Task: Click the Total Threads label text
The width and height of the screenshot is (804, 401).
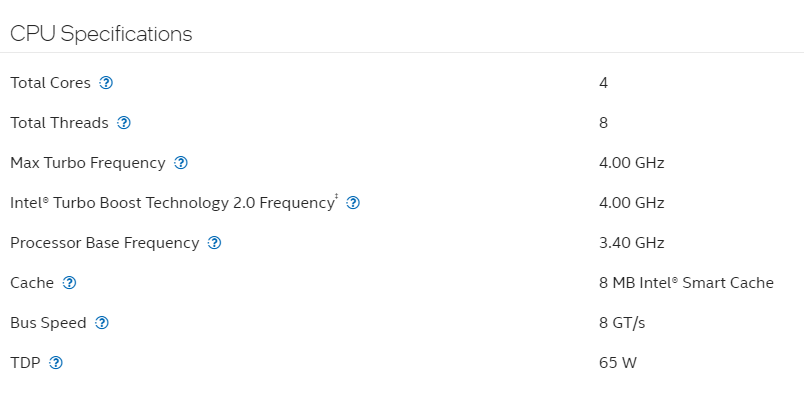Action: tap(59, 123)
